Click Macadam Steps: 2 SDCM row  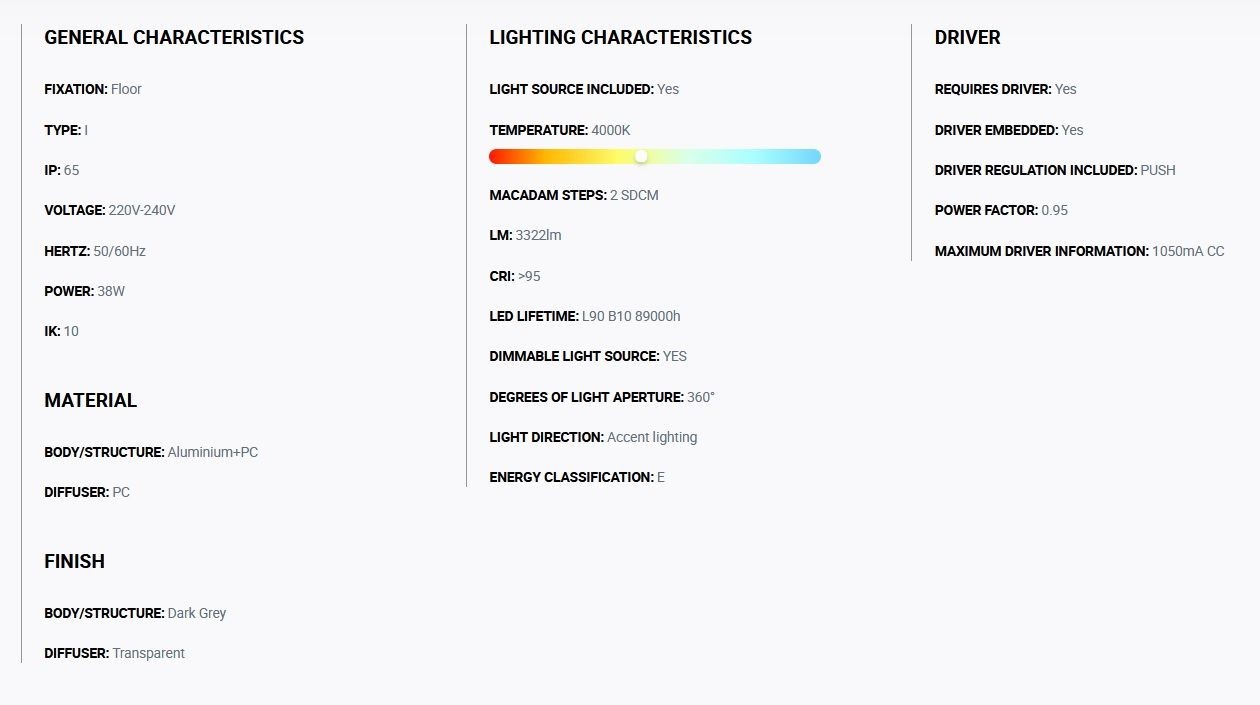point(574,195)
